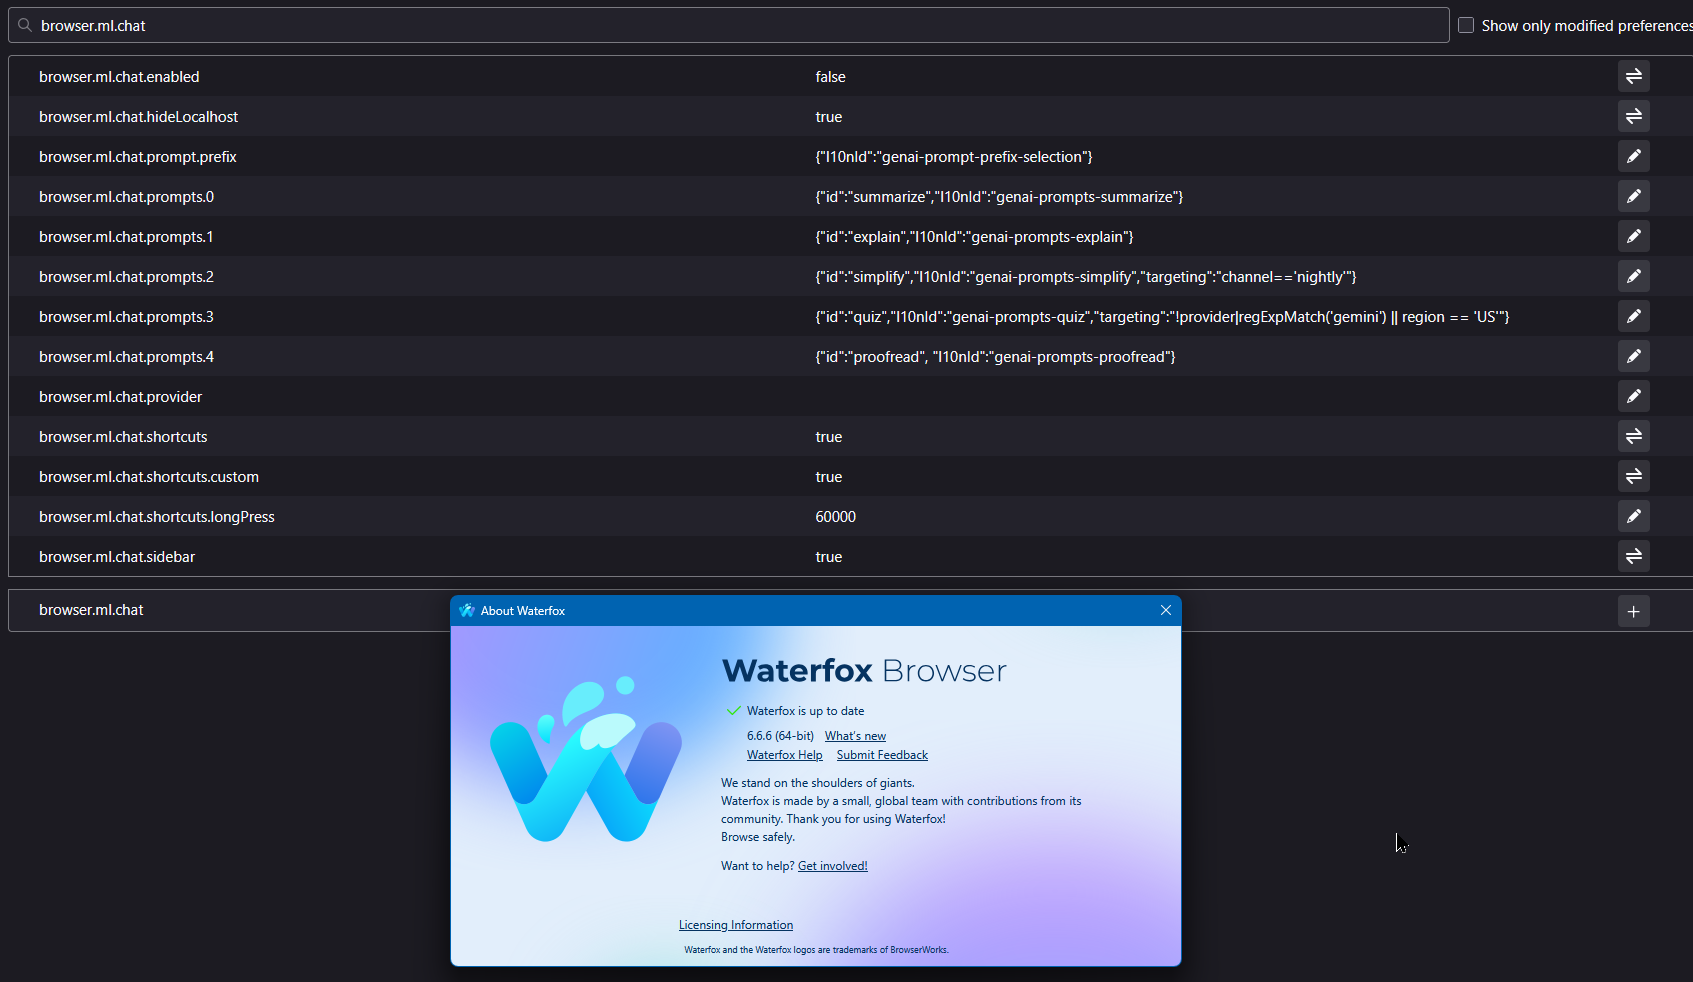Select the browser.ml.chat.enabled preference name
Viewport: 1693px width, 982px height.
(119, 77)
